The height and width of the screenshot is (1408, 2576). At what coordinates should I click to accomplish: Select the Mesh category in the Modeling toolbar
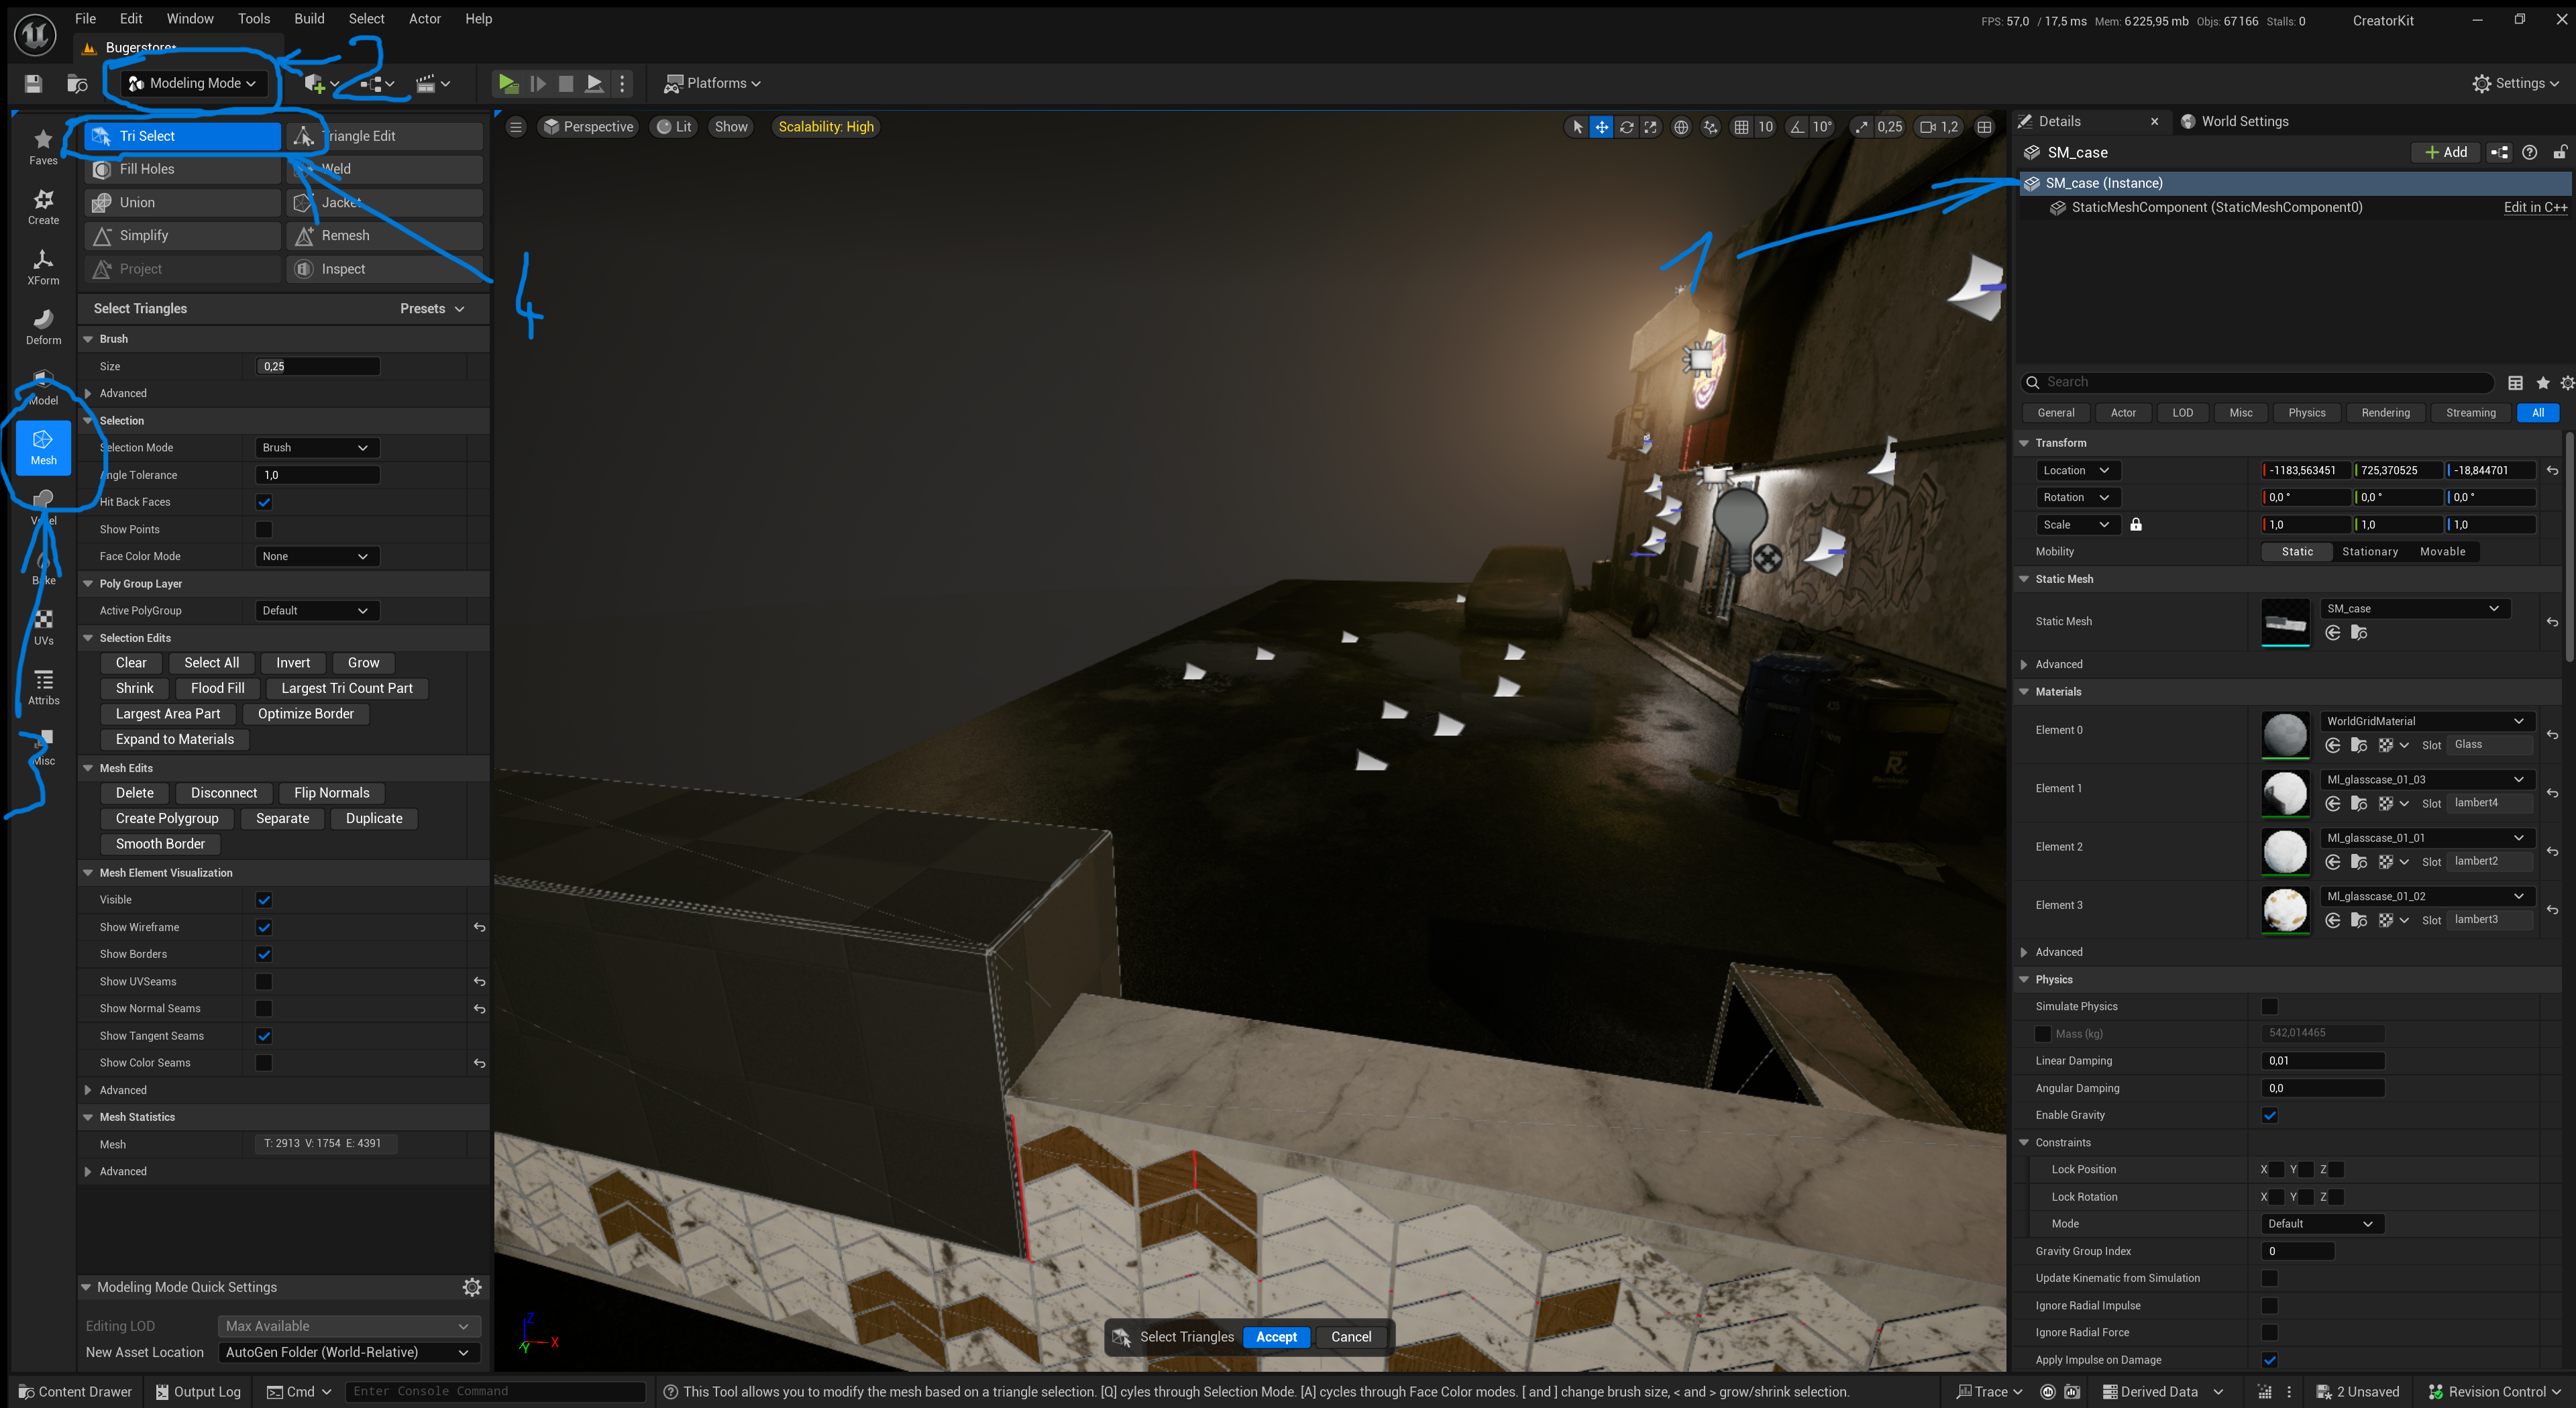(x=43, y=448)
